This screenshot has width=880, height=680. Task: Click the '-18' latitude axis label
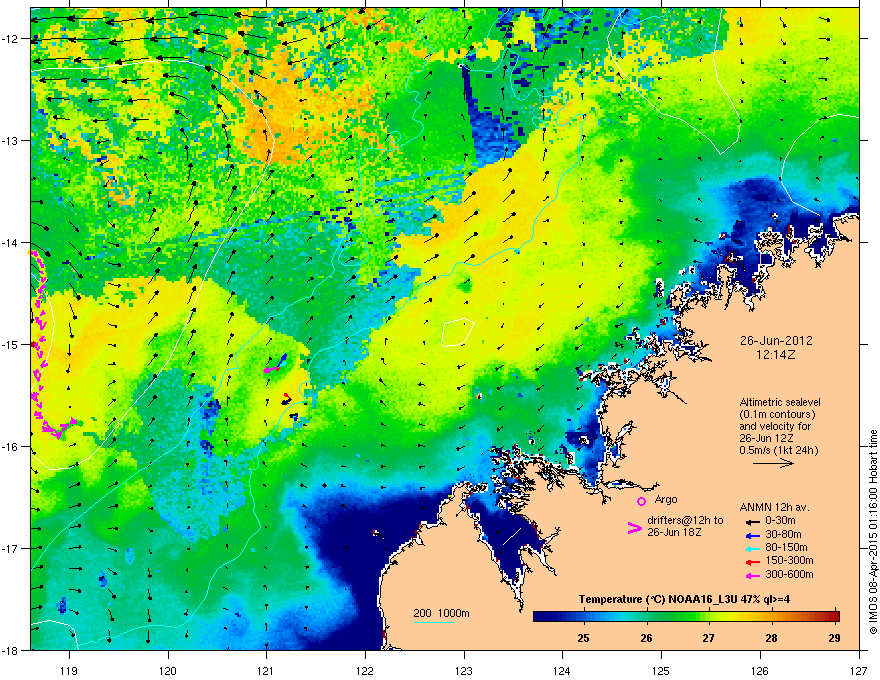click(12, 650)
